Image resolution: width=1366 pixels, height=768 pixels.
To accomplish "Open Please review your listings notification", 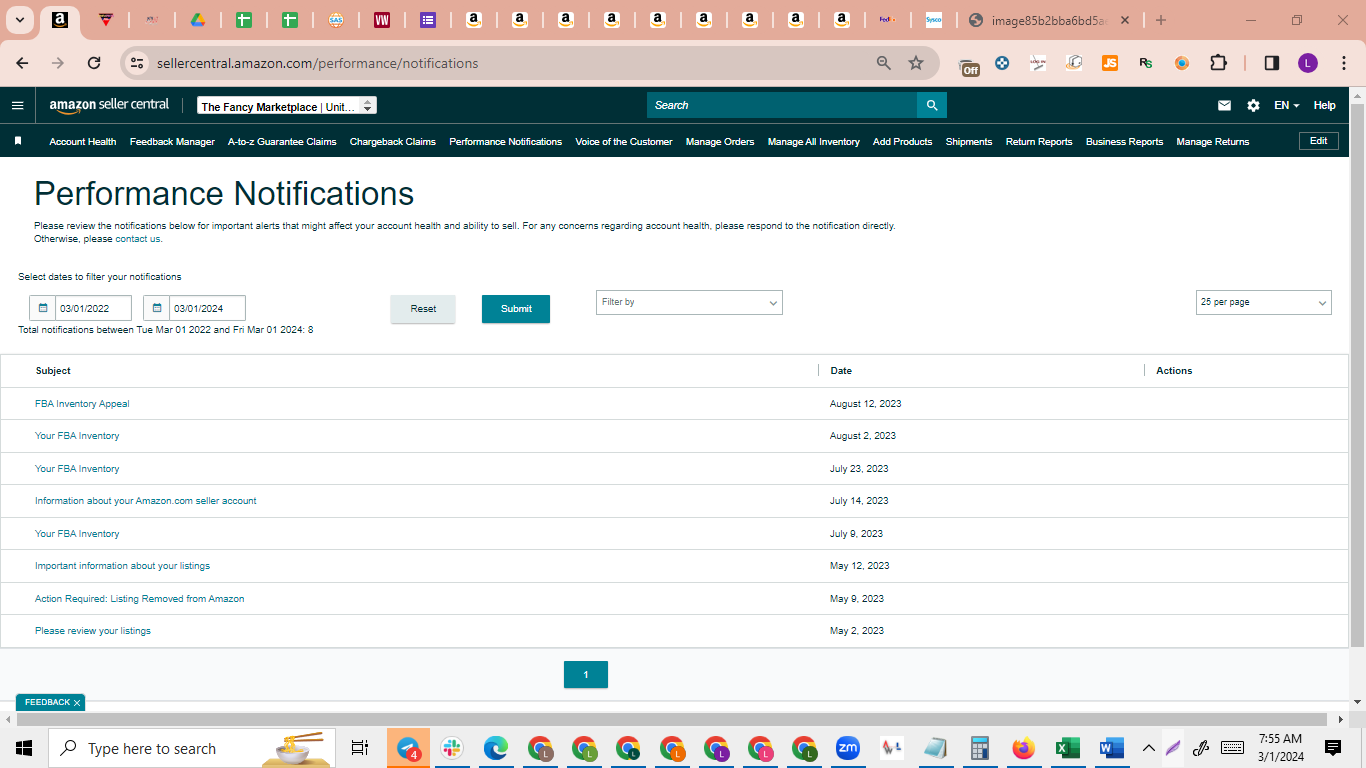I will [x=93, y=631].
